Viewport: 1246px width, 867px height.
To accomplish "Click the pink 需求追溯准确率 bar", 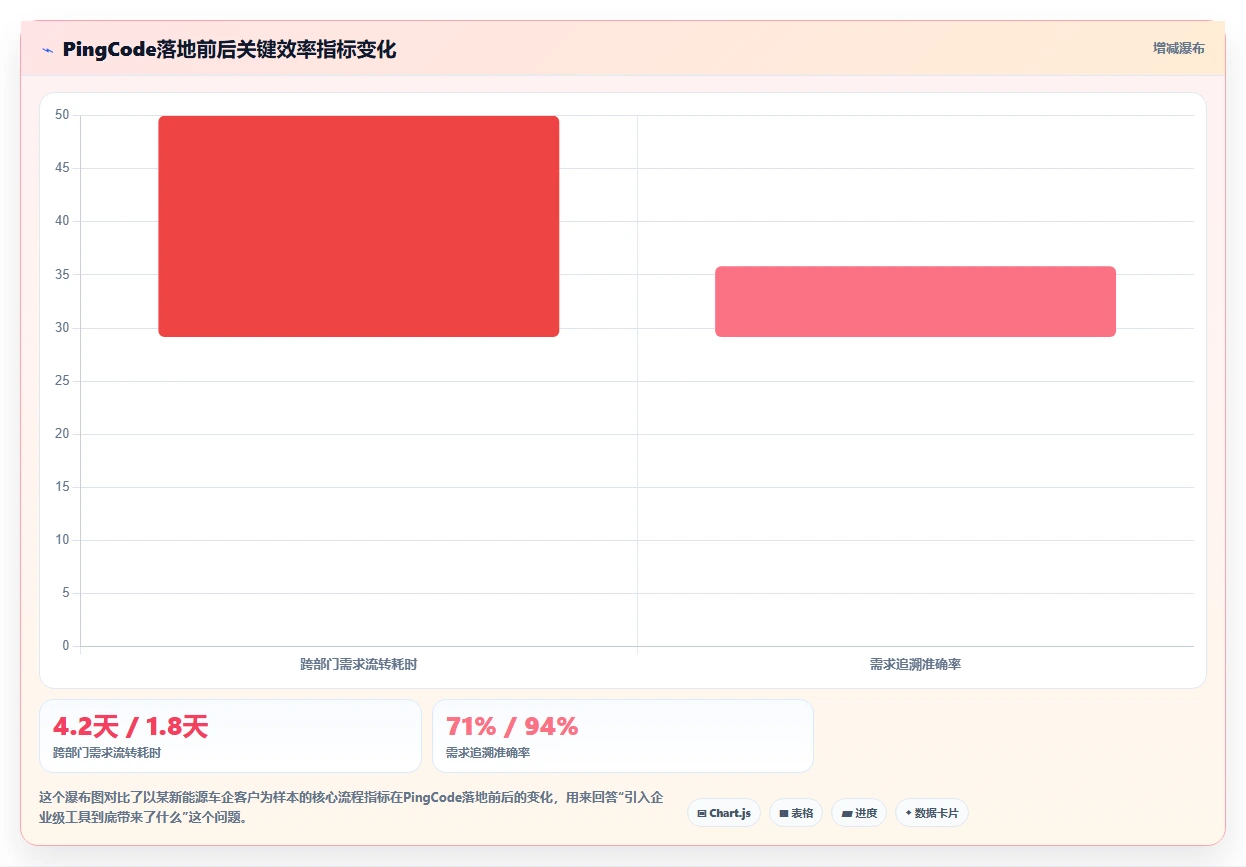I will coord(915,301).
